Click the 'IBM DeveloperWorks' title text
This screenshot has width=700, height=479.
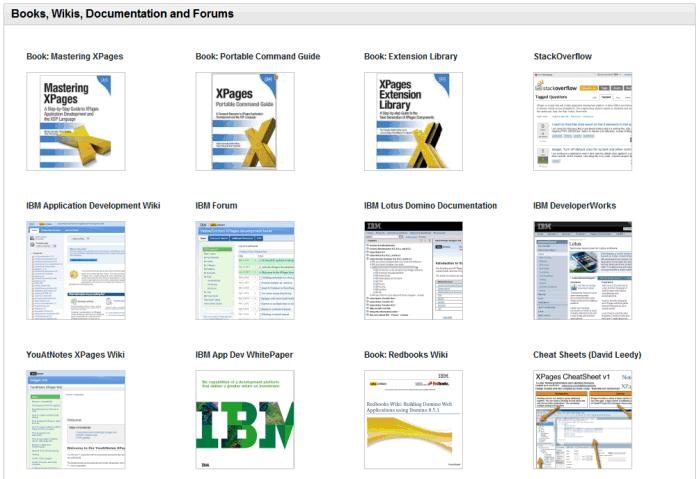pos(575,206)
